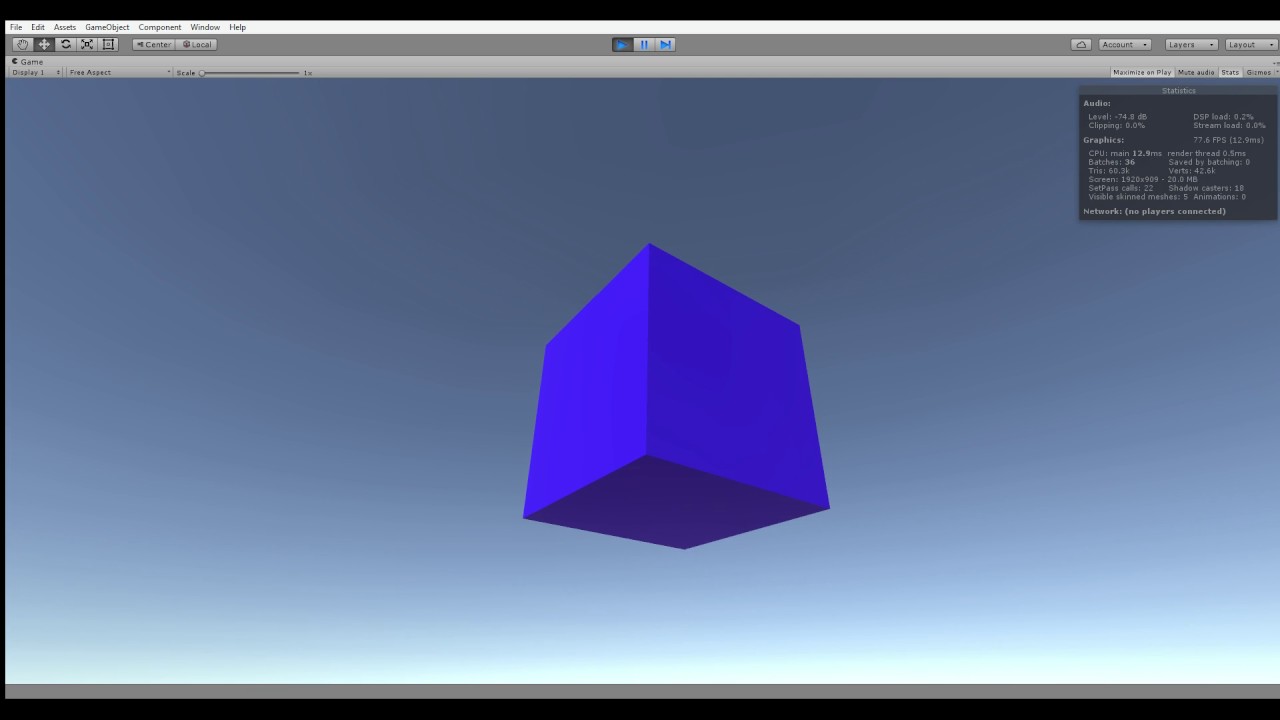Toggle handle rotation with the Local button
The image size is (1280, 720).
(197, 44)
